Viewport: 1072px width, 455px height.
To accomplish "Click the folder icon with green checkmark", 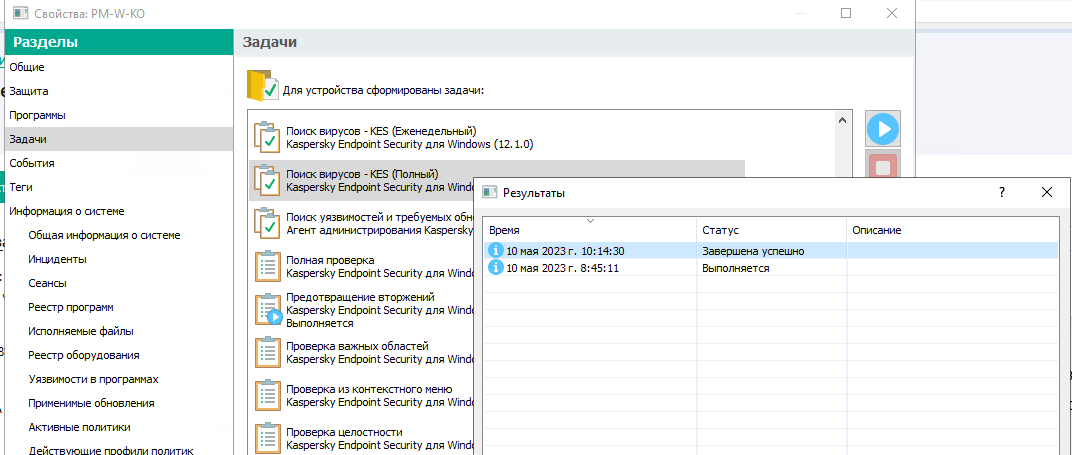I will coord(263,87).
